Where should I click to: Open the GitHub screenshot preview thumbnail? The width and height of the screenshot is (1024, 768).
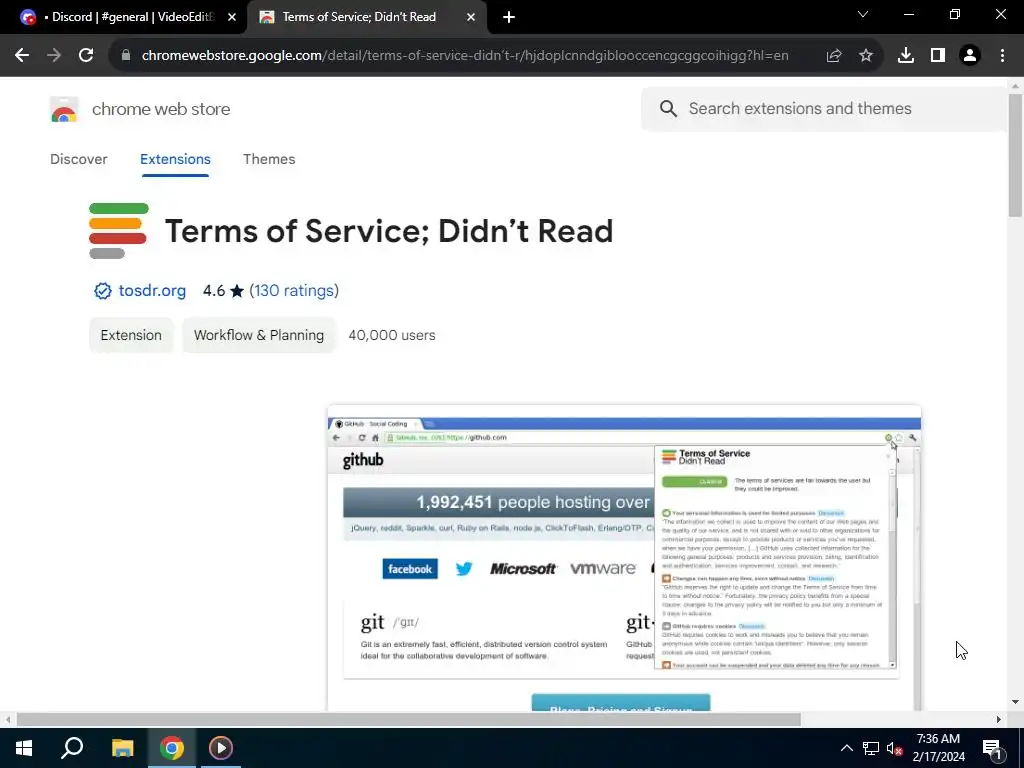(624, 558)
